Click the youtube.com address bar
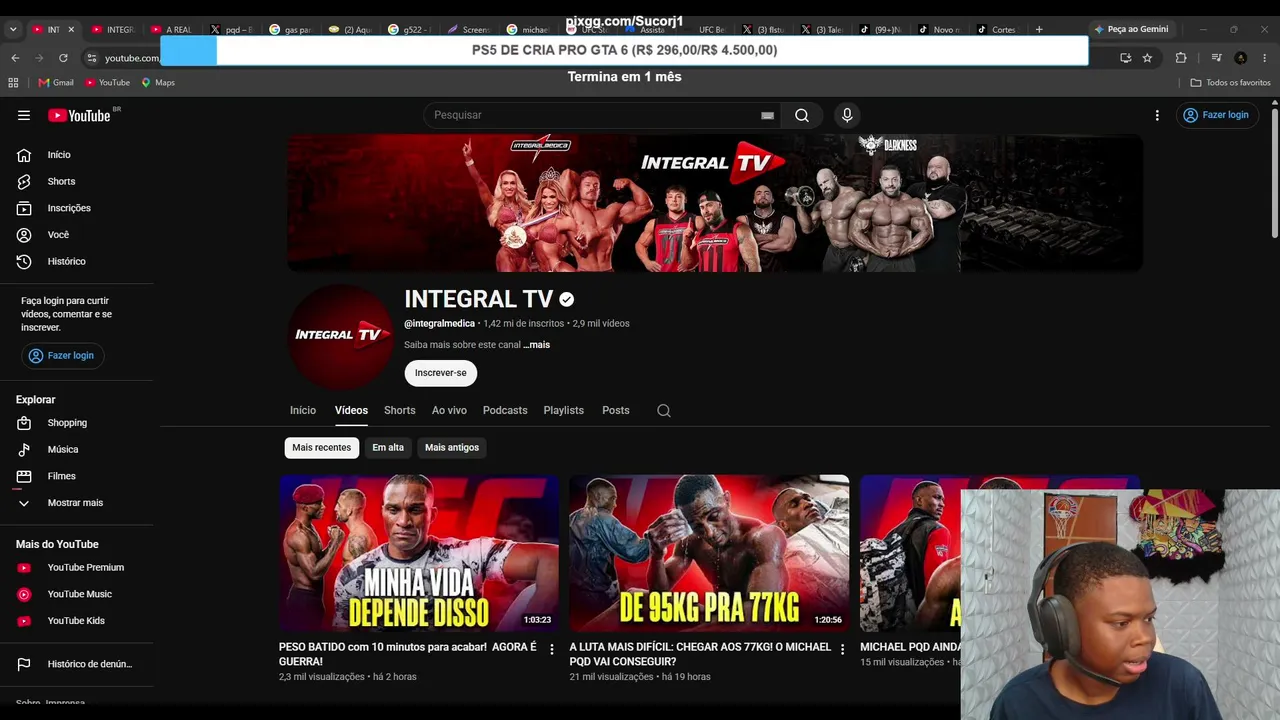 (x=132, y=58)
